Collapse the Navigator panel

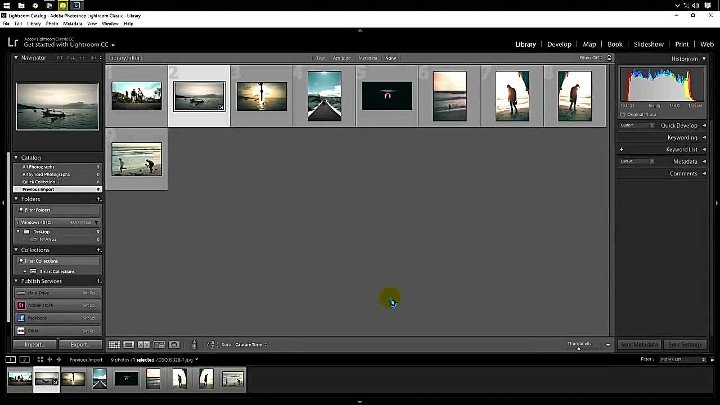(16, 58)
